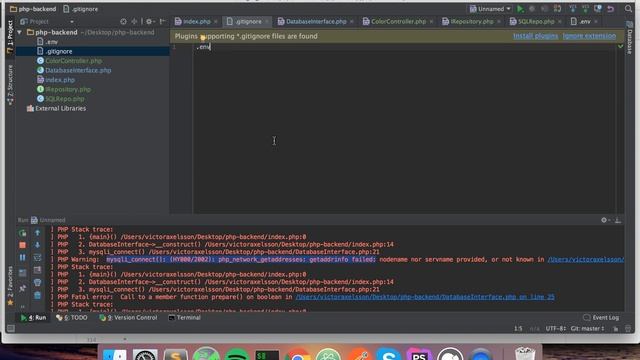Image resolution: width=640 pixels, height=360 pixels.
Task: Open Search Everywhere magnifier icon
Action: 629,9
